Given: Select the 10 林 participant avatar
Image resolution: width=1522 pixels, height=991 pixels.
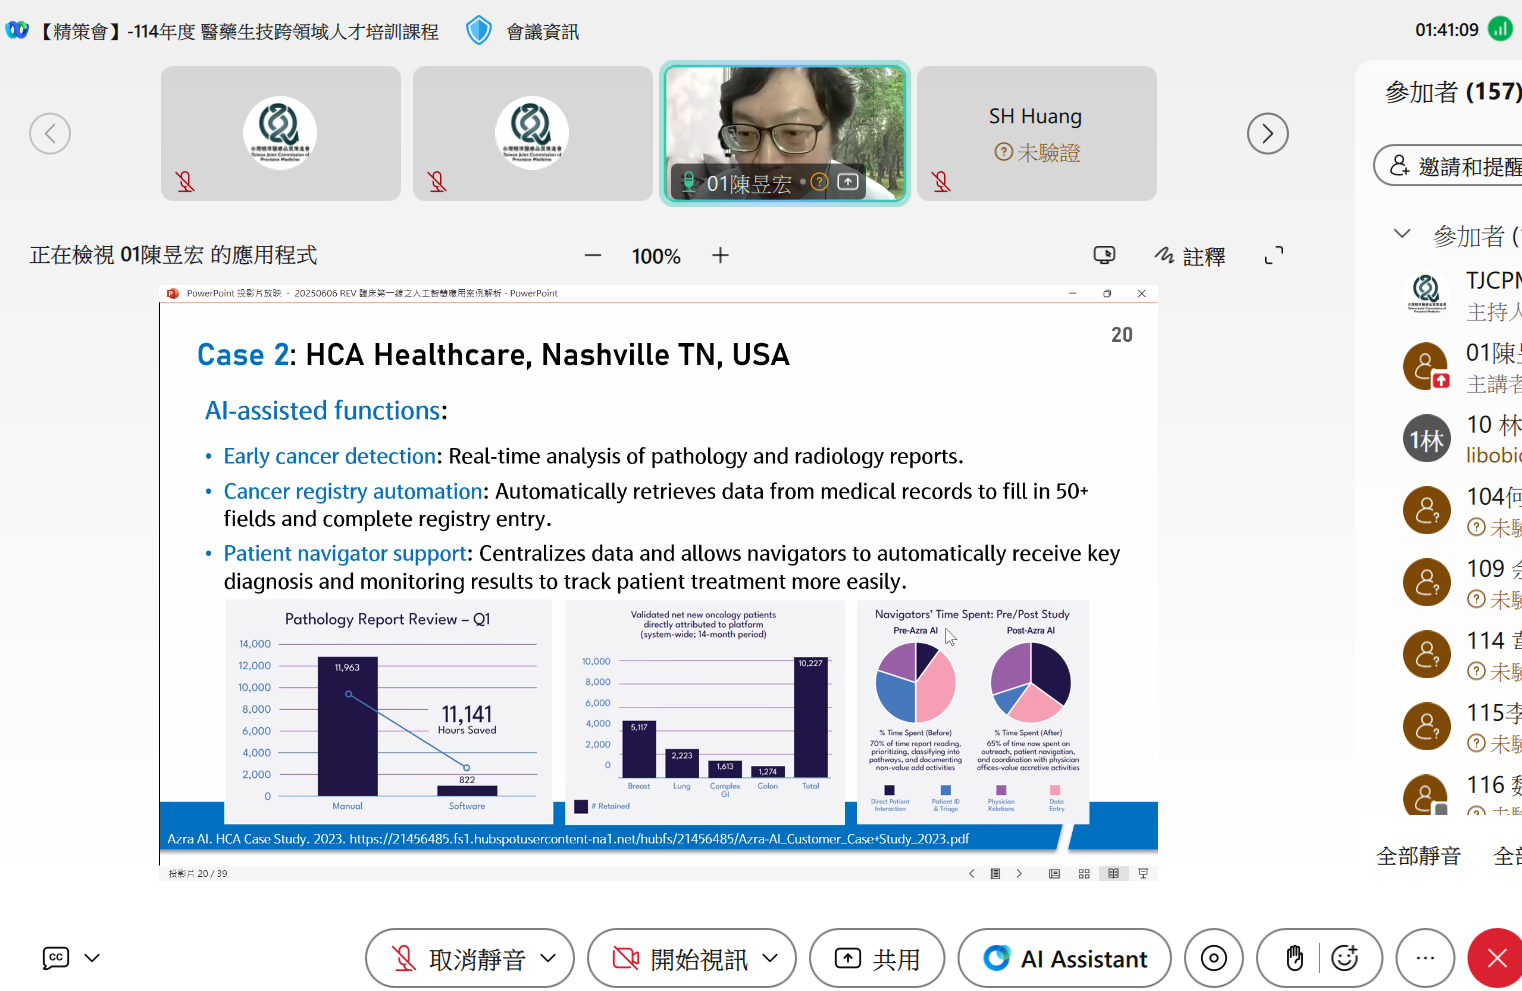Looking at the screenshot, I should pyautogui.click(x=1427, y=438).
